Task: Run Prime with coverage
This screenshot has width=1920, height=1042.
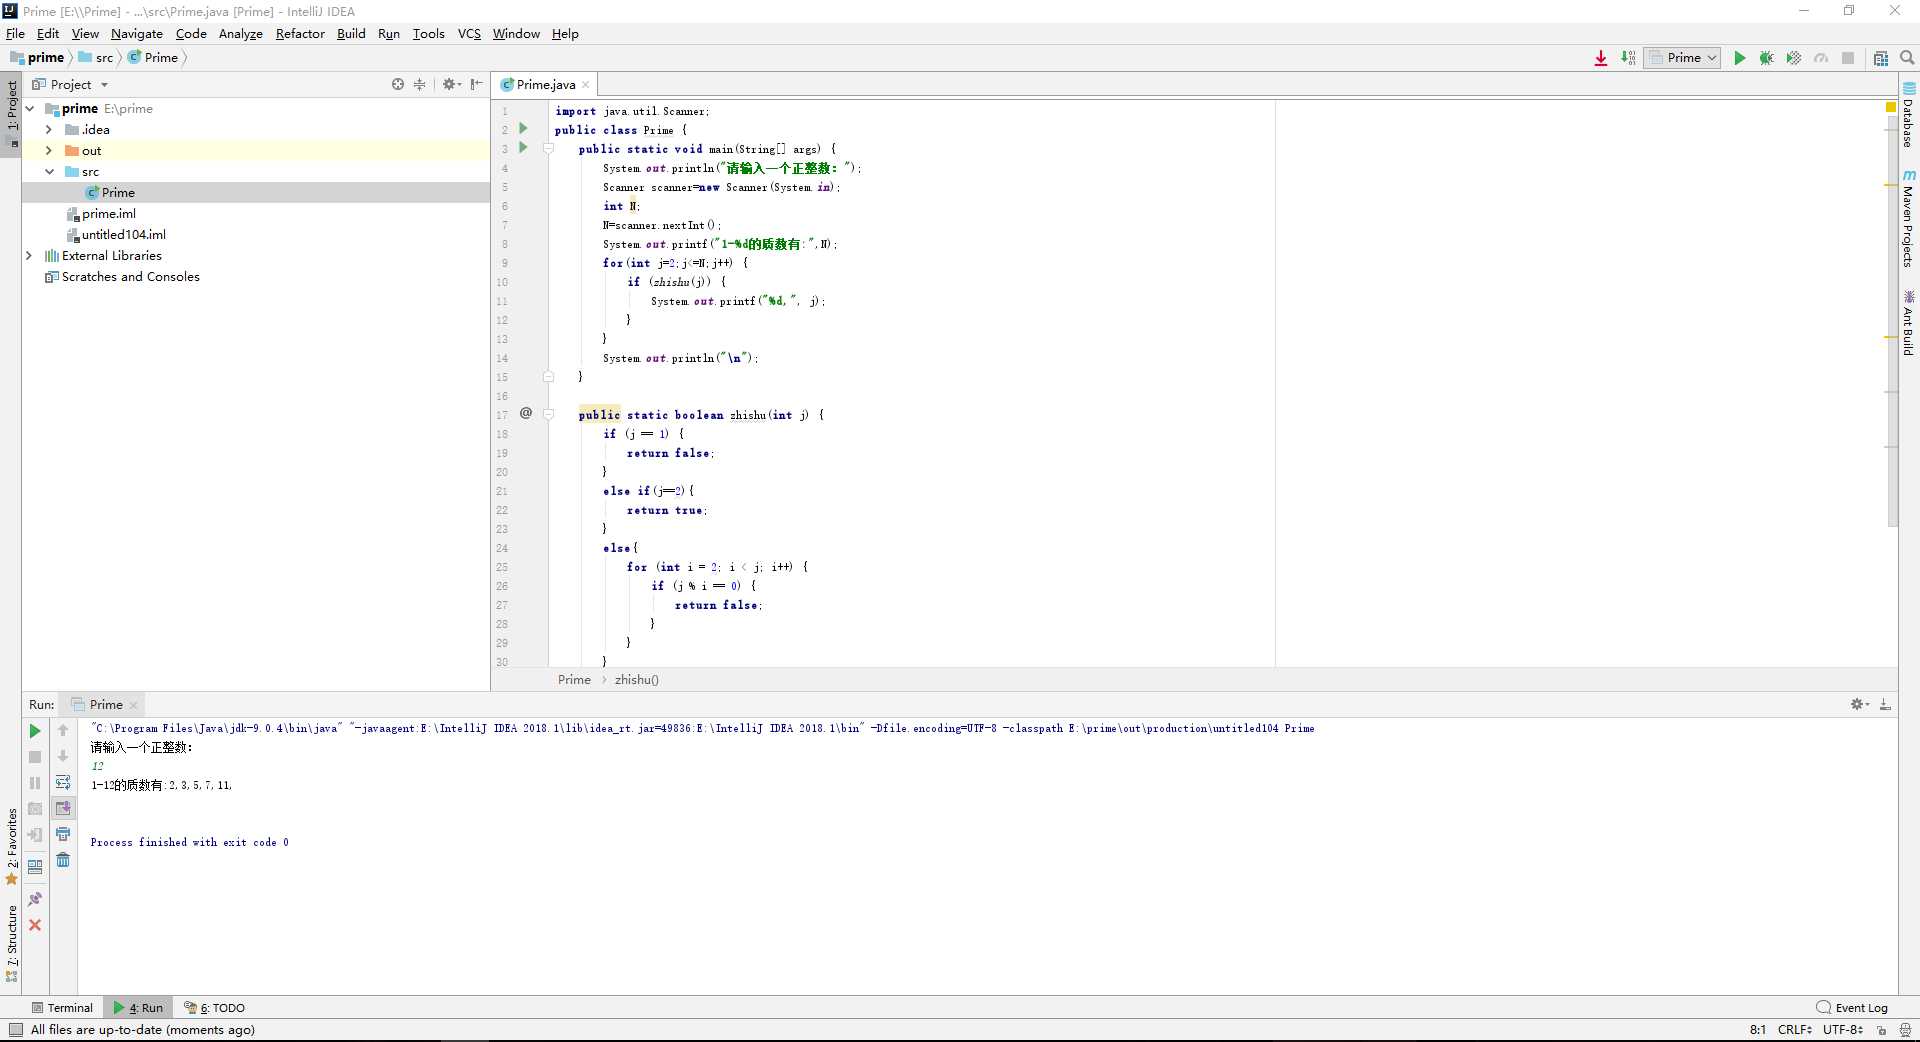Action: pyautogui.click(x=1794, y=58)
